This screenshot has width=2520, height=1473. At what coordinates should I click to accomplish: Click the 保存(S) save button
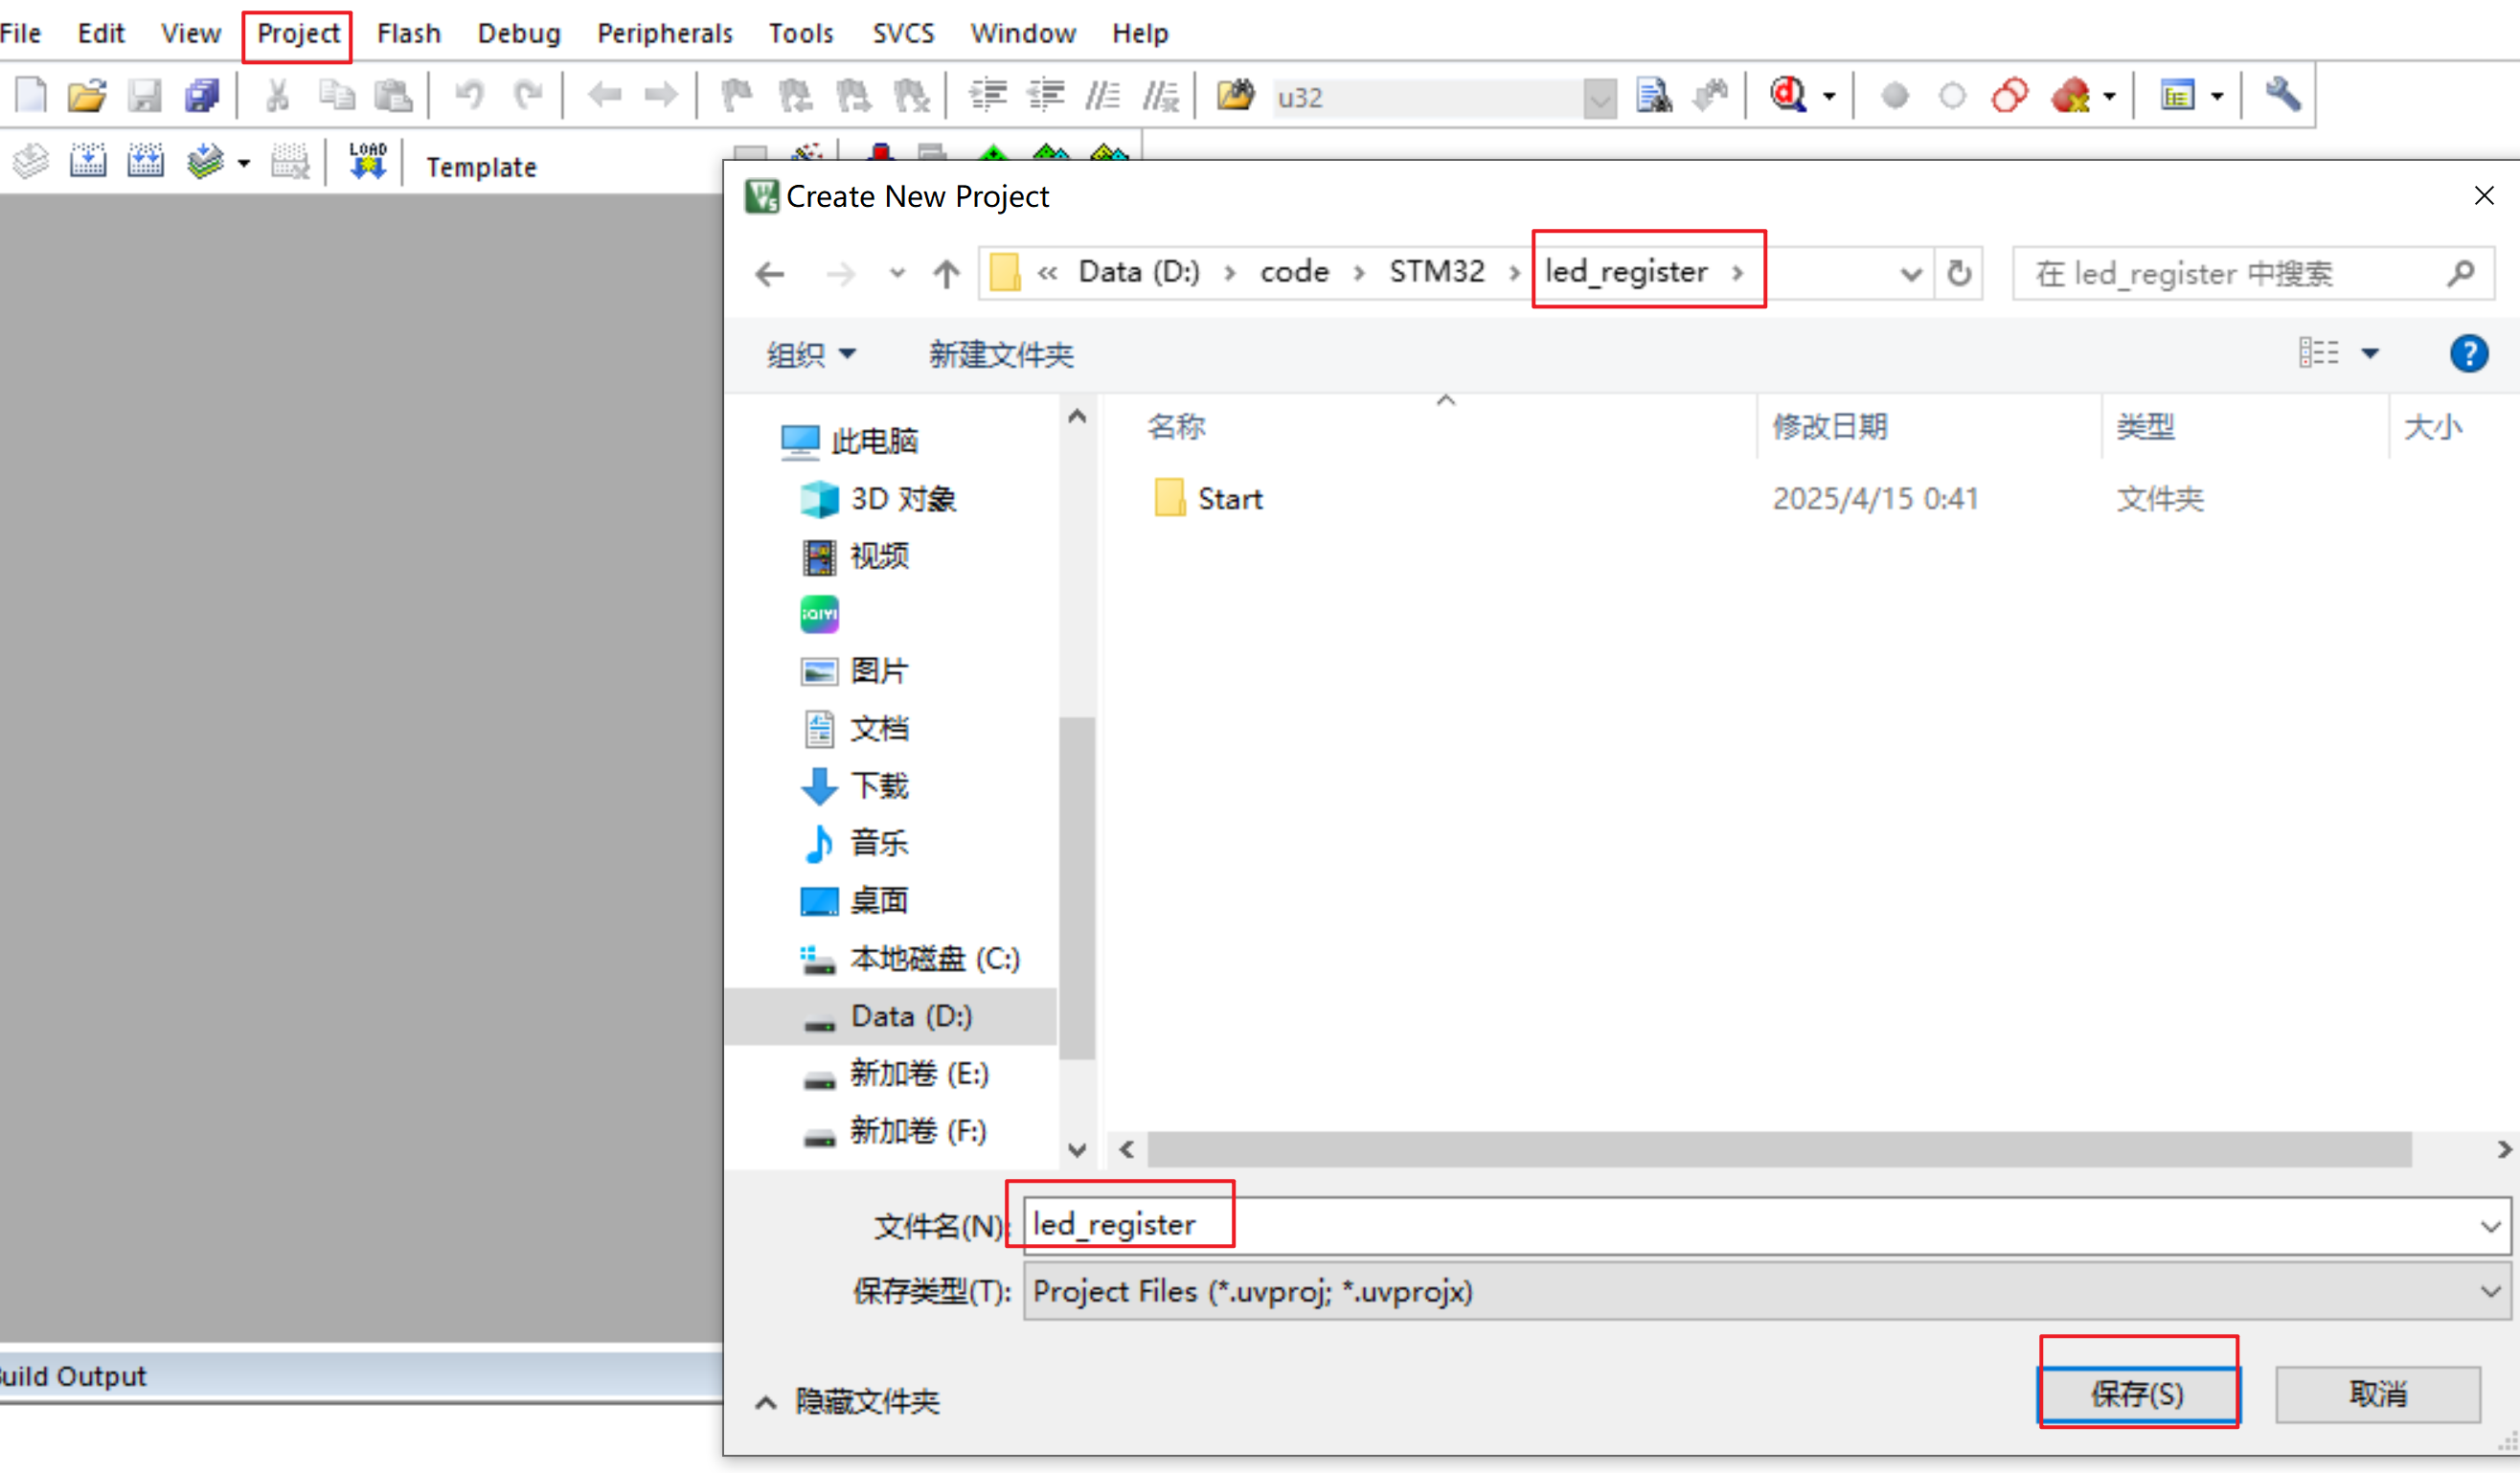point(2138,1393)
